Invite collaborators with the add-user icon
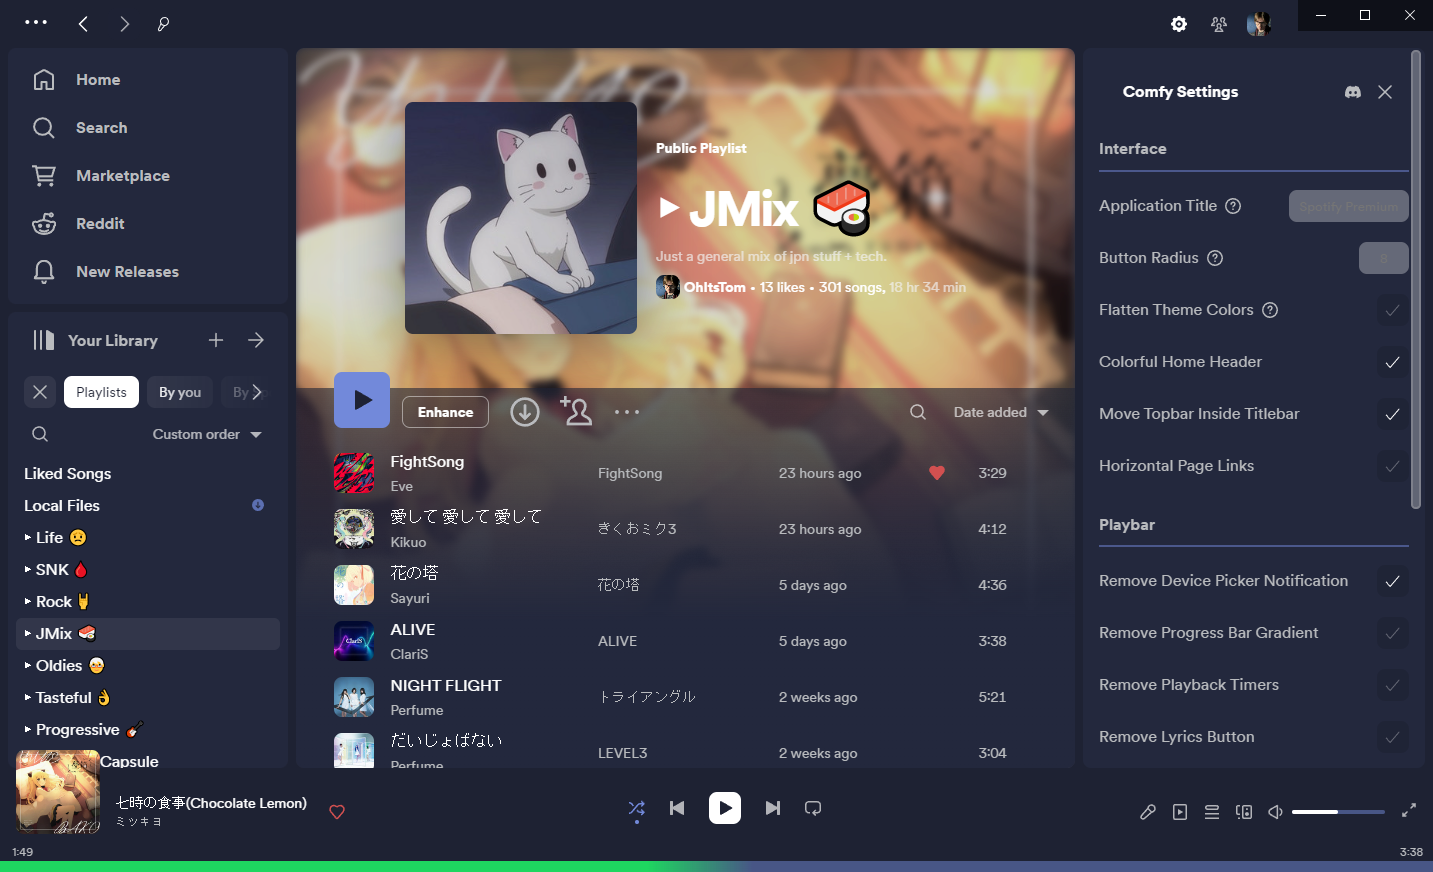The width and height of the screenshot is (1433, 872). coord(576,411)
